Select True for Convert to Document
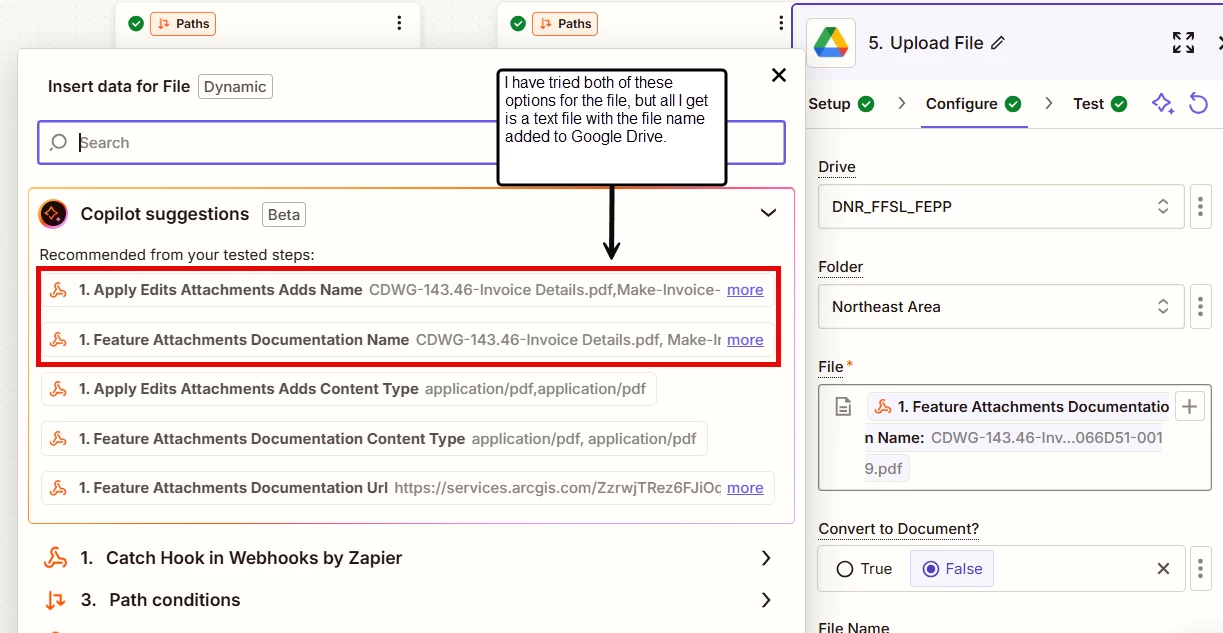 (x=863, y=568)
